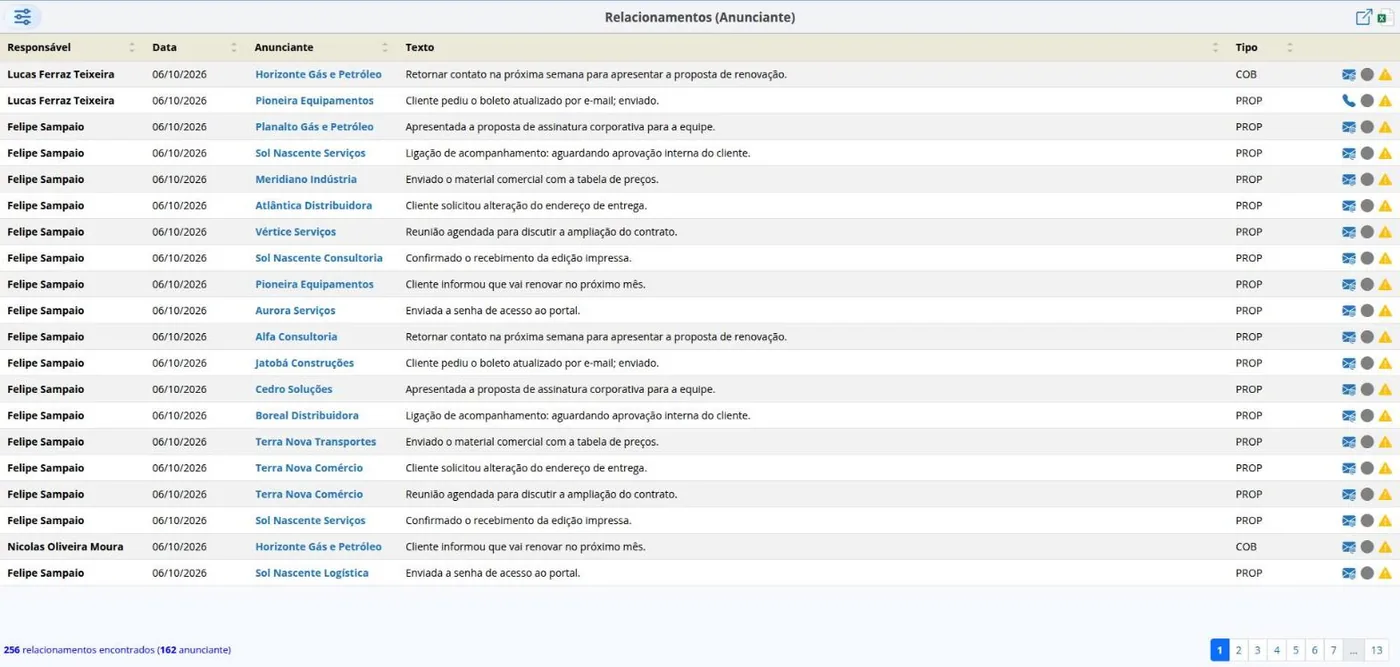Open Vértice Serviços advertiser link
The height and width of the screenshot is (667, 1400).
295,232
